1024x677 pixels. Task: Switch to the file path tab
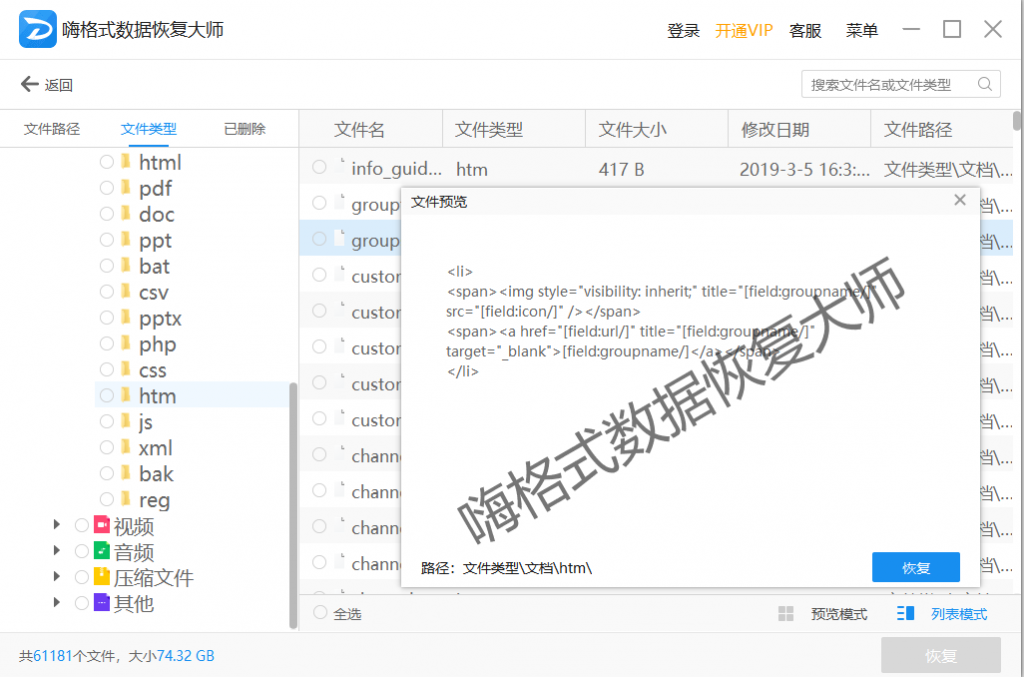pos(52,129)
